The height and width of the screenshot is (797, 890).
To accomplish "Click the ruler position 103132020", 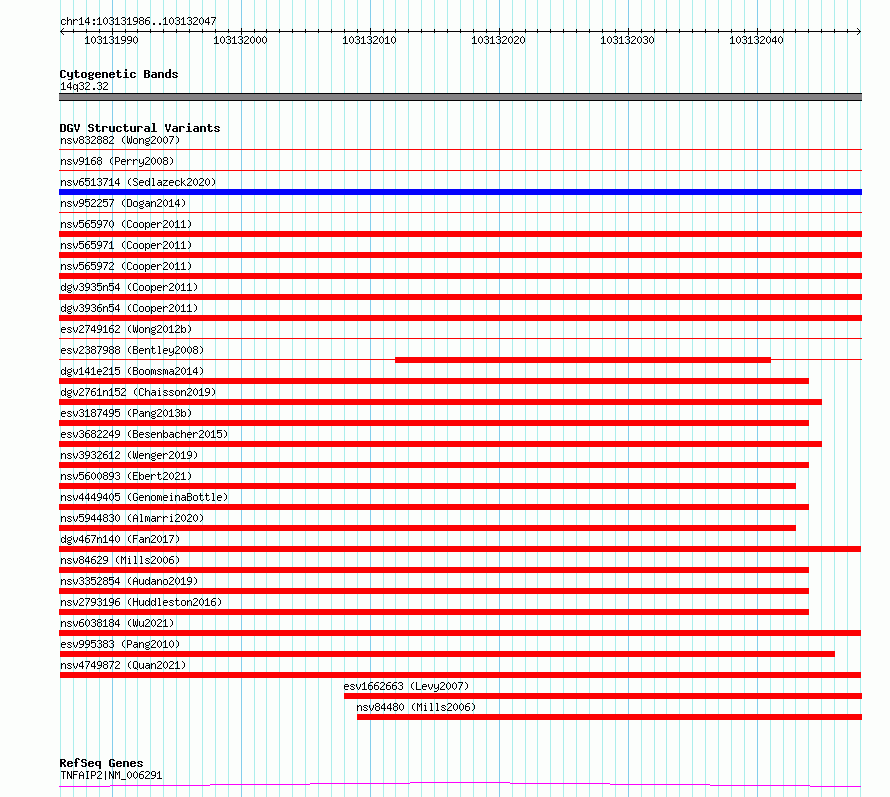I will (498, 40).
